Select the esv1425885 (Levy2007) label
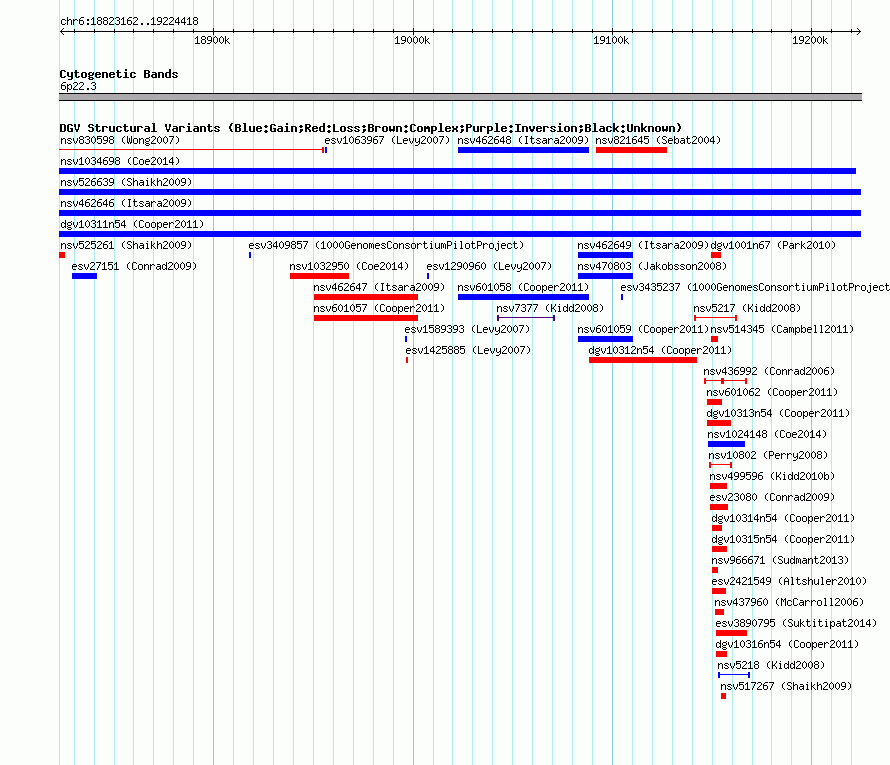The width and height of the screenshot is (890, 765). (x=468, y=350)
